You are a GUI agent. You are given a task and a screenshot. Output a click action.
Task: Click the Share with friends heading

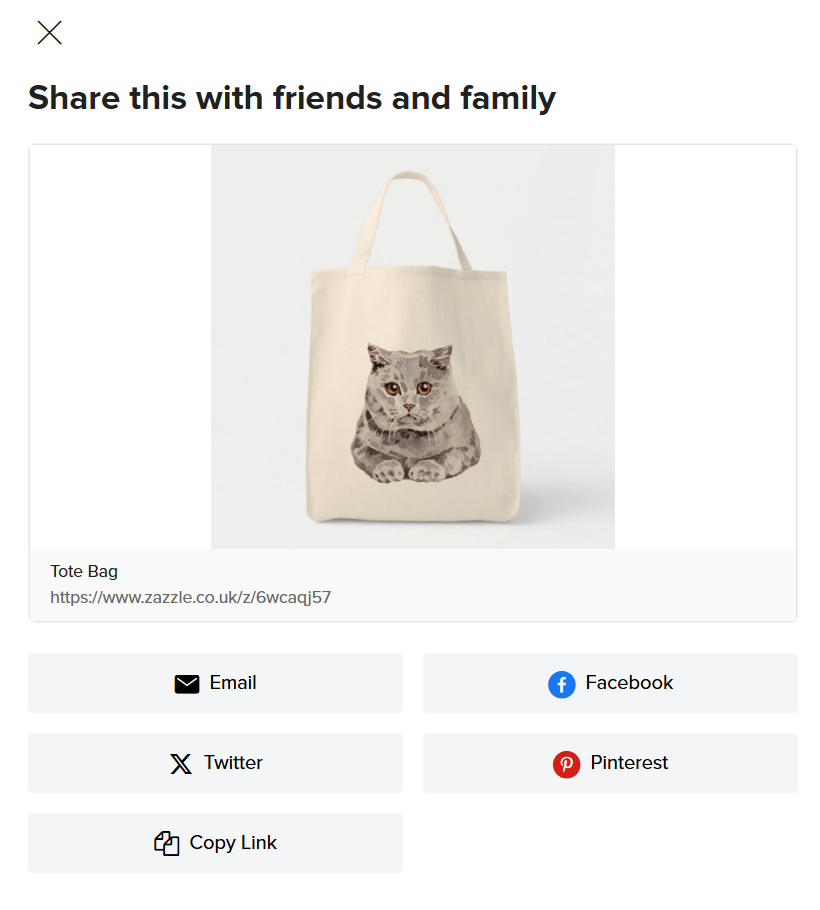coord(292,98)
